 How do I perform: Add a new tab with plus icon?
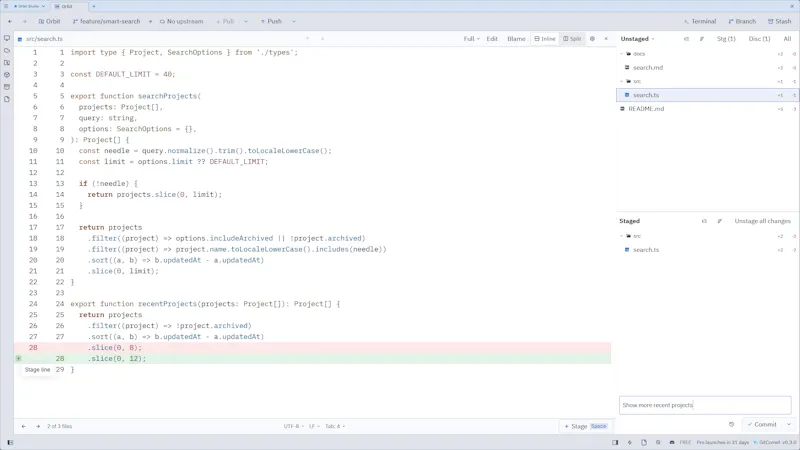pos(94,6)
